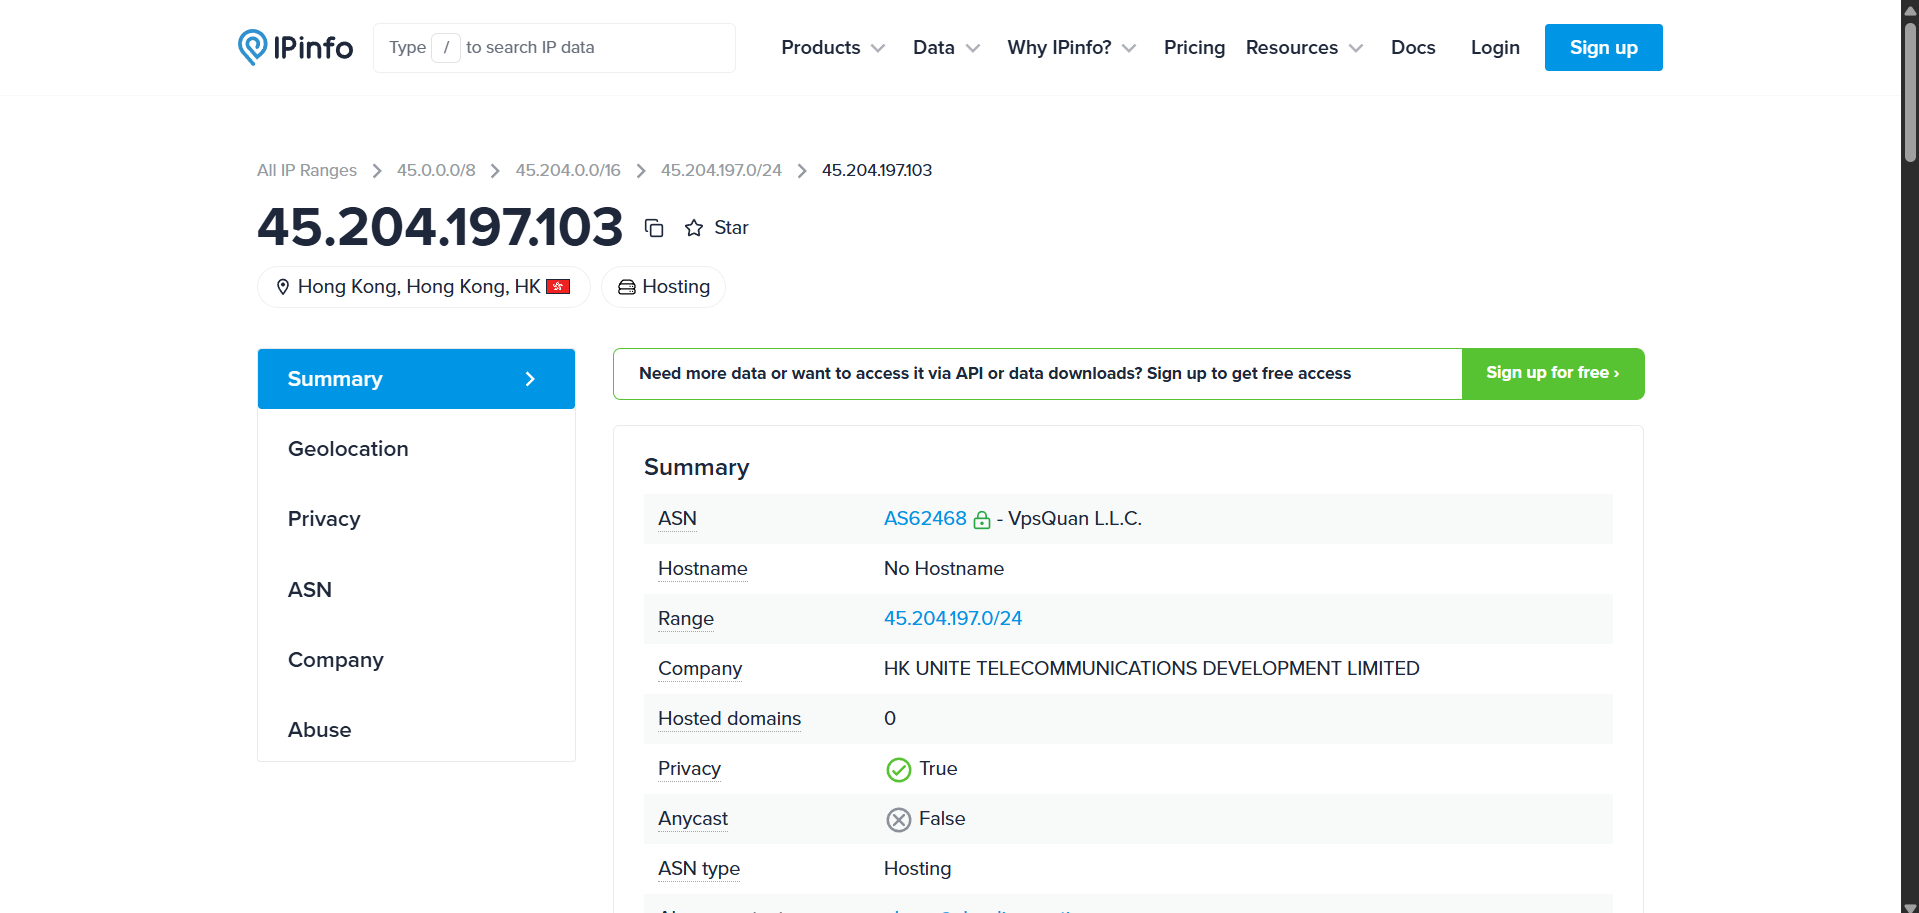Viewport: 1919px width, 913px height.
Task: Copy the IP address with copy icon
Action: pyautogui.click(x=654, y=228)
